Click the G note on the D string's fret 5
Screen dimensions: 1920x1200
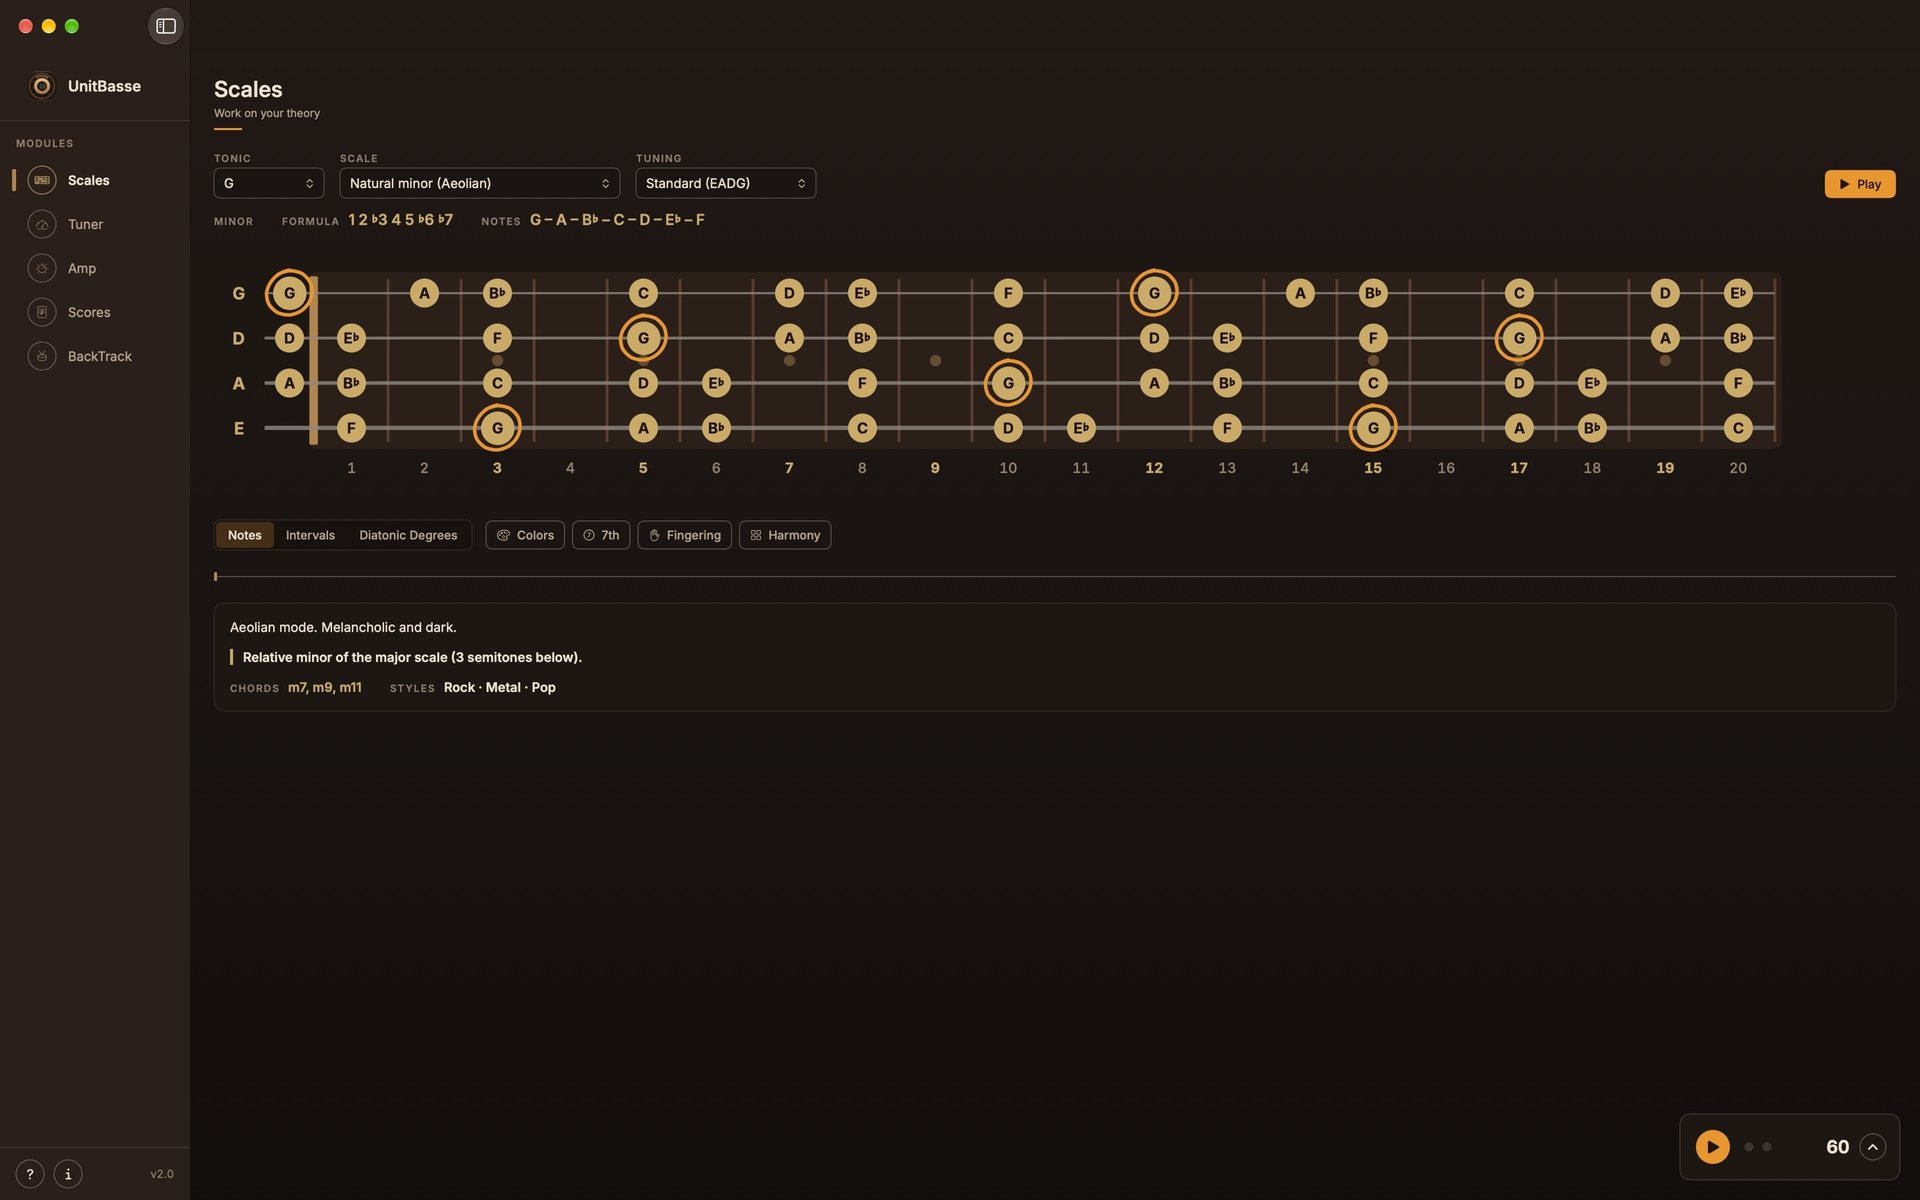tap(643, 338)
